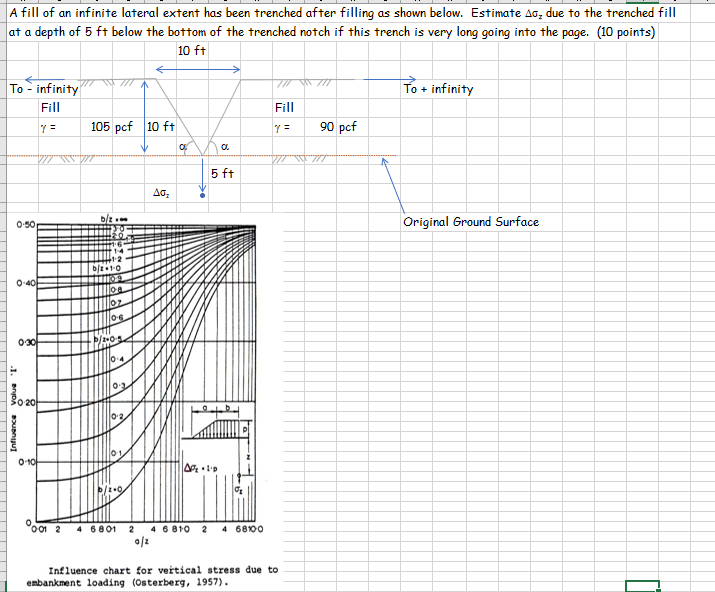Click the trench cross-section V-shape drawing
Screen dimensions: 715x592
[x=199, y=117]
